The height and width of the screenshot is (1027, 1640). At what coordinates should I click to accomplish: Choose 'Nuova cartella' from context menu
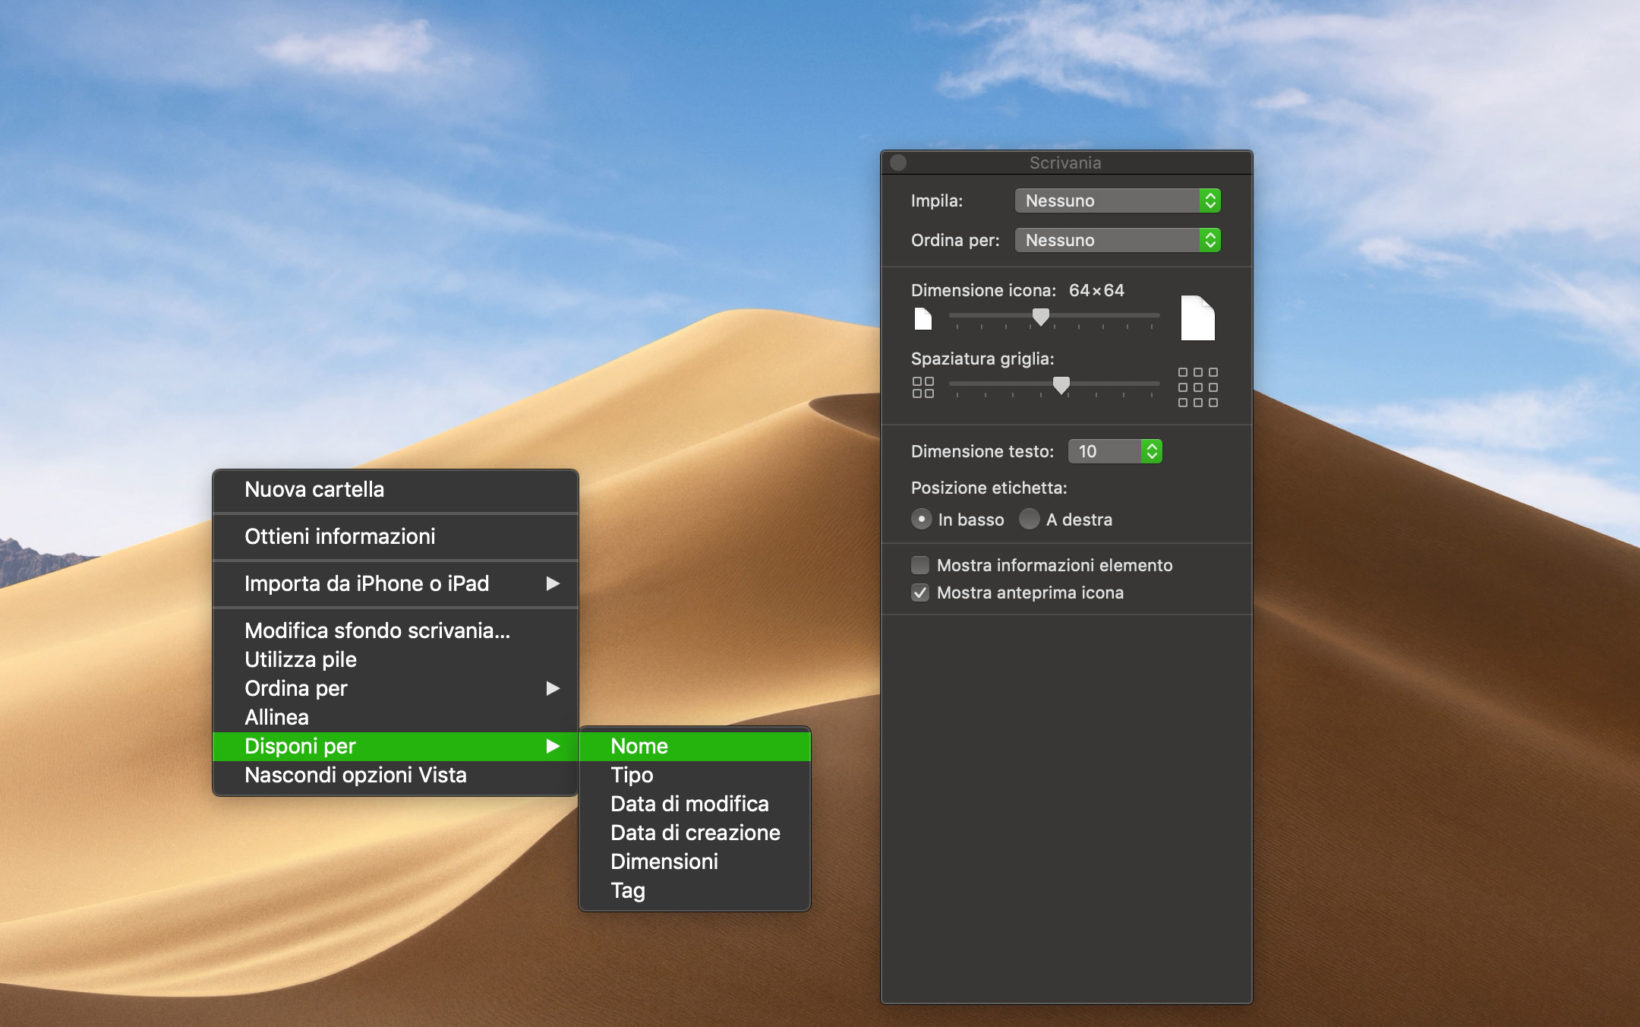click(x=396, y=490)
